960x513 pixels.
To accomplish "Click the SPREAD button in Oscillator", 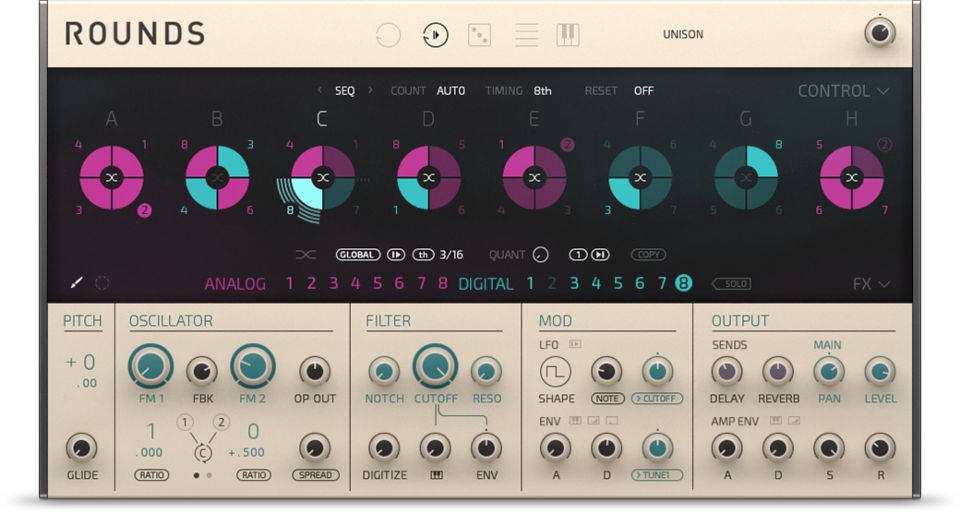I will point(315,475).
